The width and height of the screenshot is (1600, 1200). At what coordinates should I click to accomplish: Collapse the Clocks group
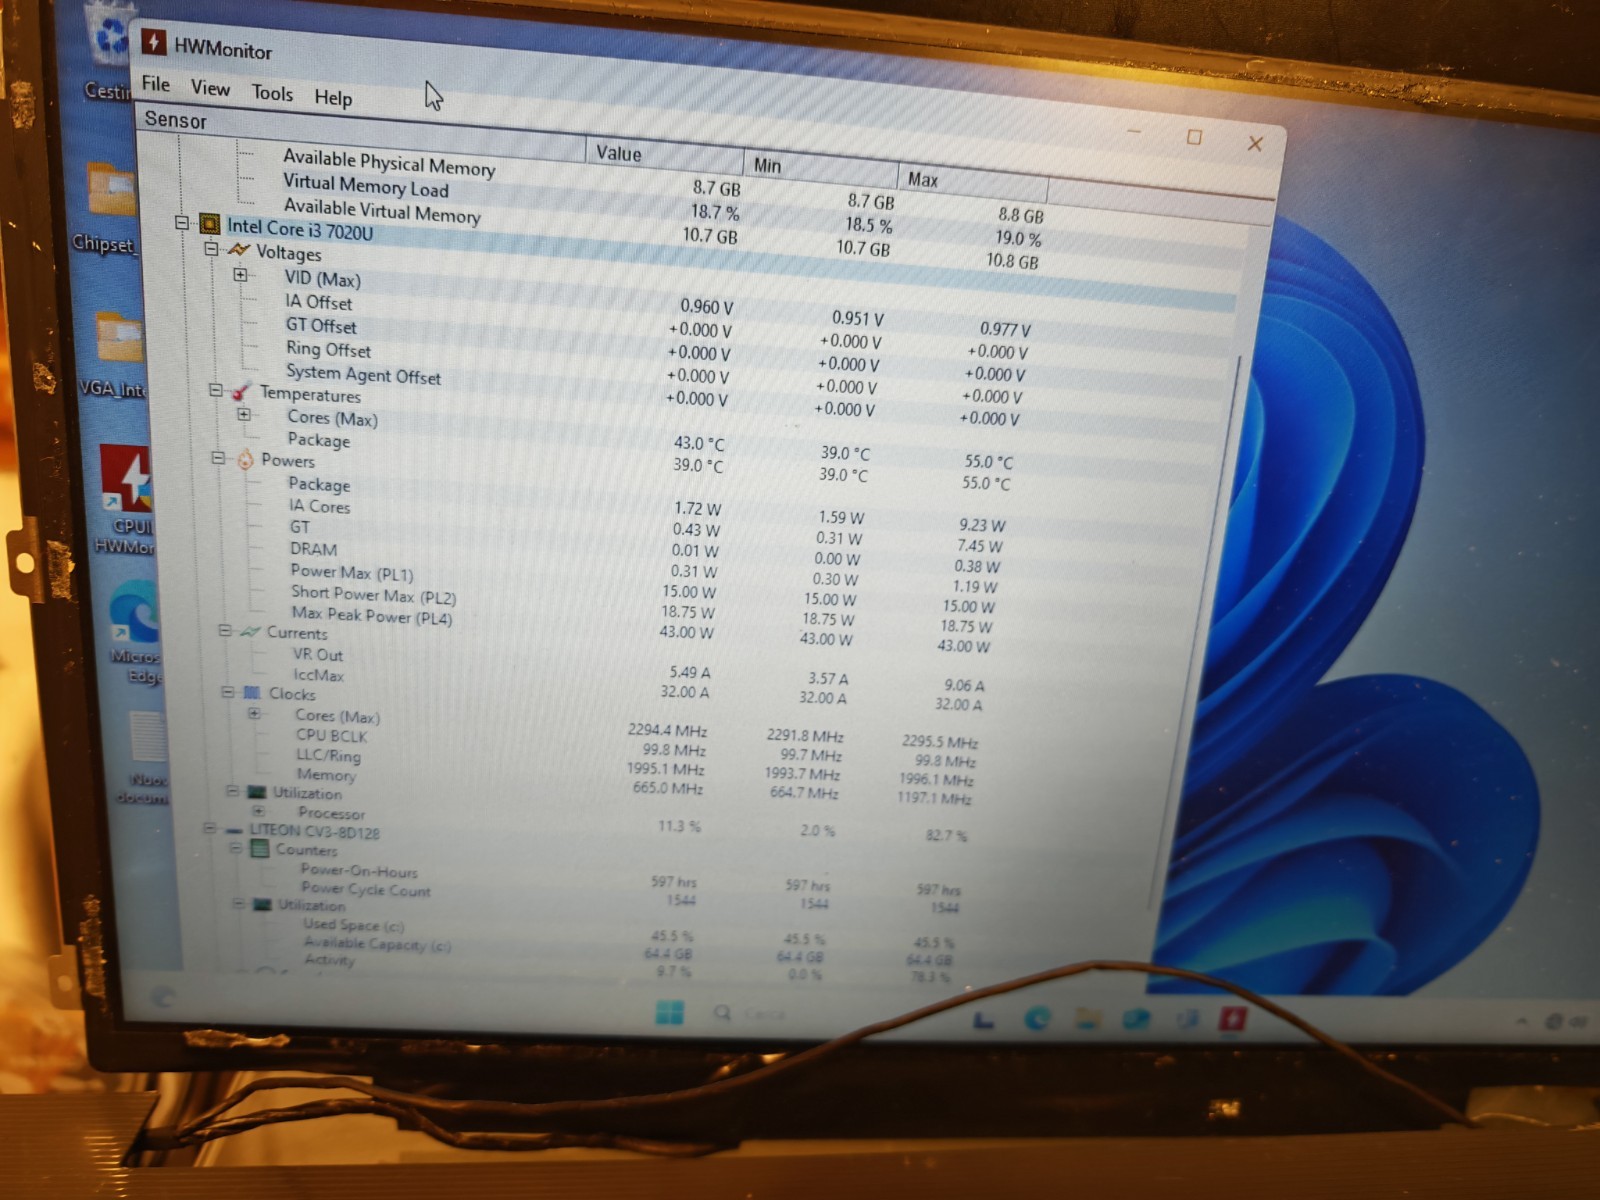click(x=228, y=691)
